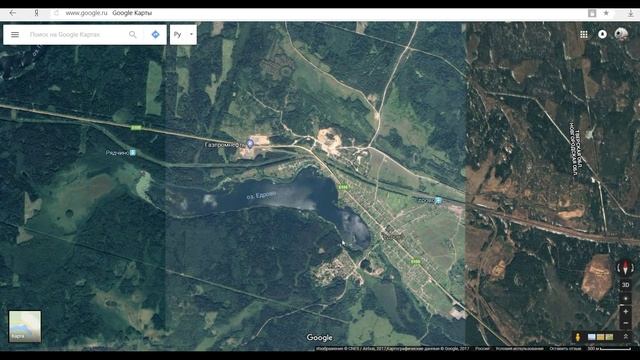Open the third imagery thumbnail
The image size is (640, 360).
tap(609, 337)
